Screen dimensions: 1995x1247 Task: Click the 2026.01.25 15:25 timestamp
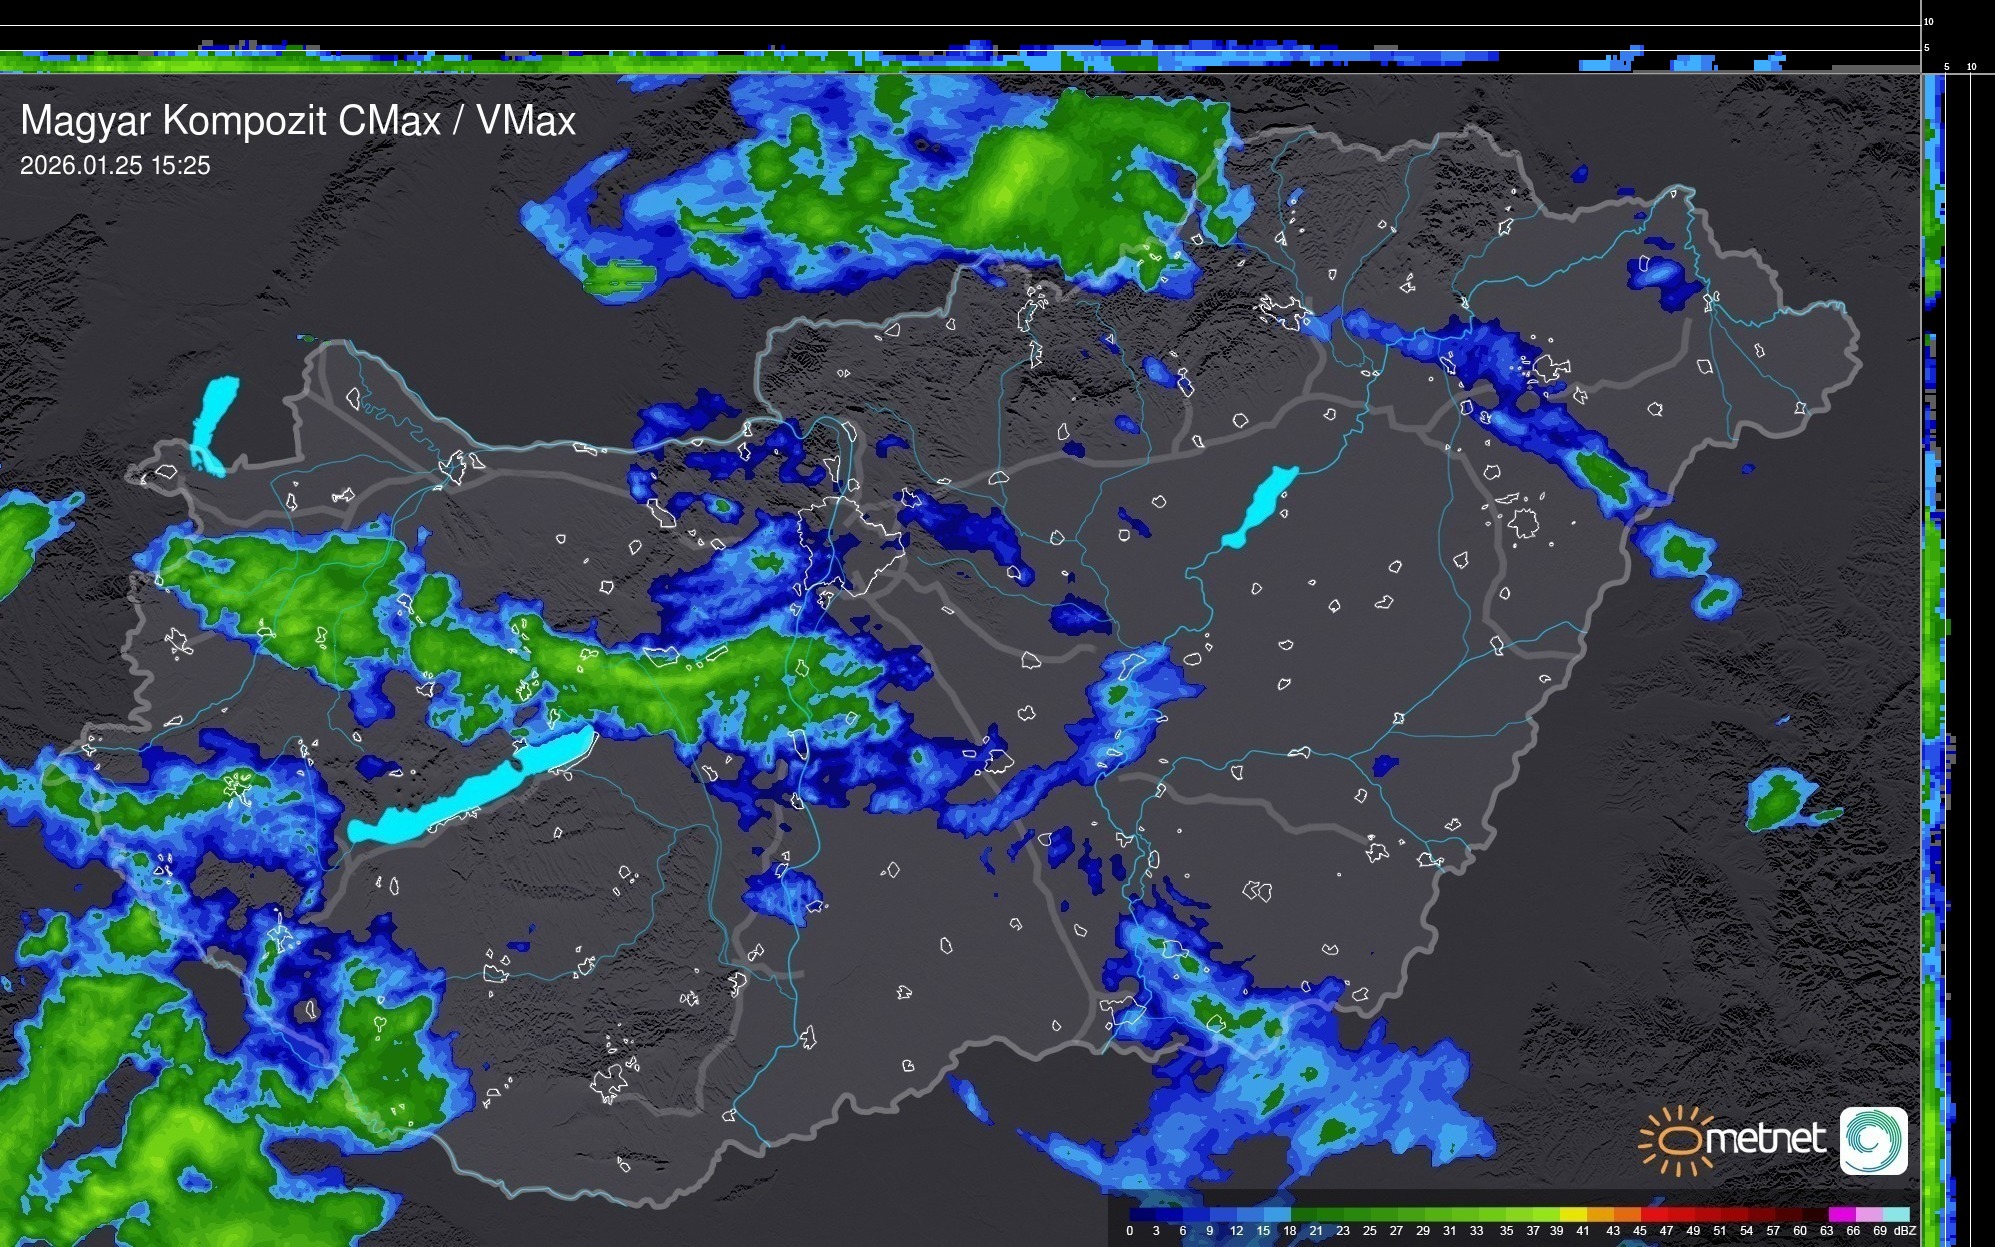[x=115, y=166]
